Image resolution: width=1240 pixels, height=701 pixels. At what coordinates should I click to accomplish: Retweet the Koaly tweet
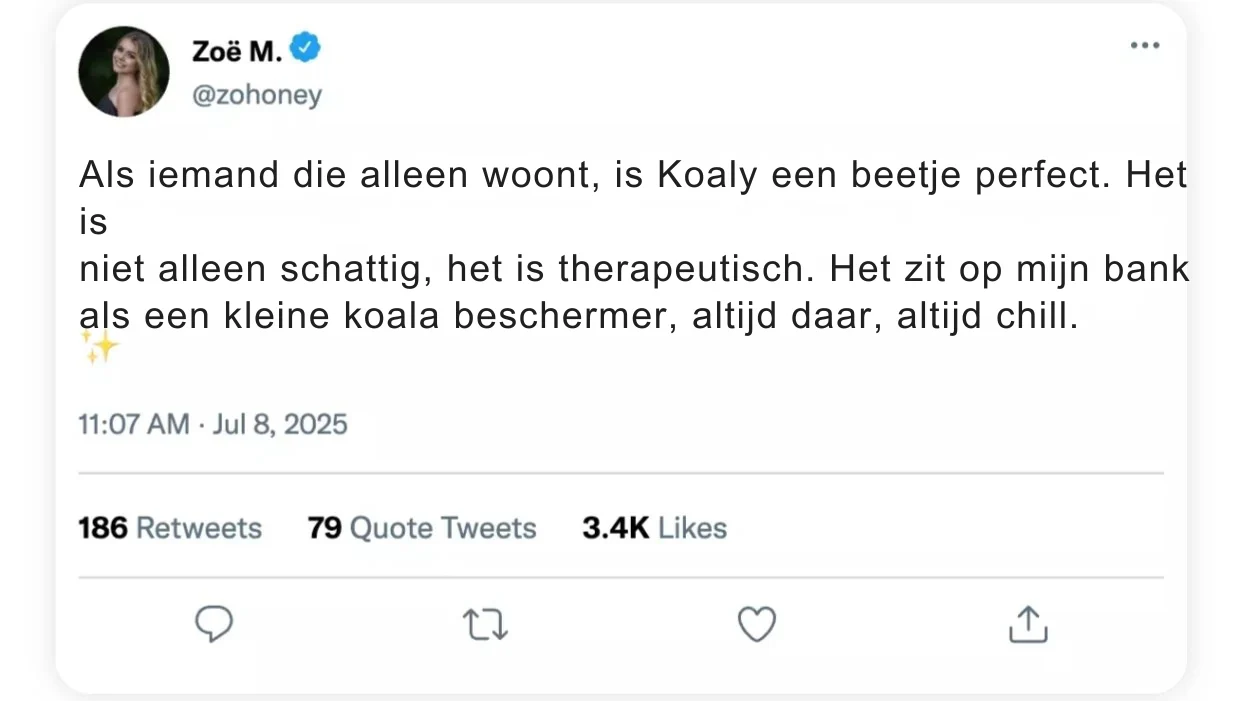click(x=486, y=625)
